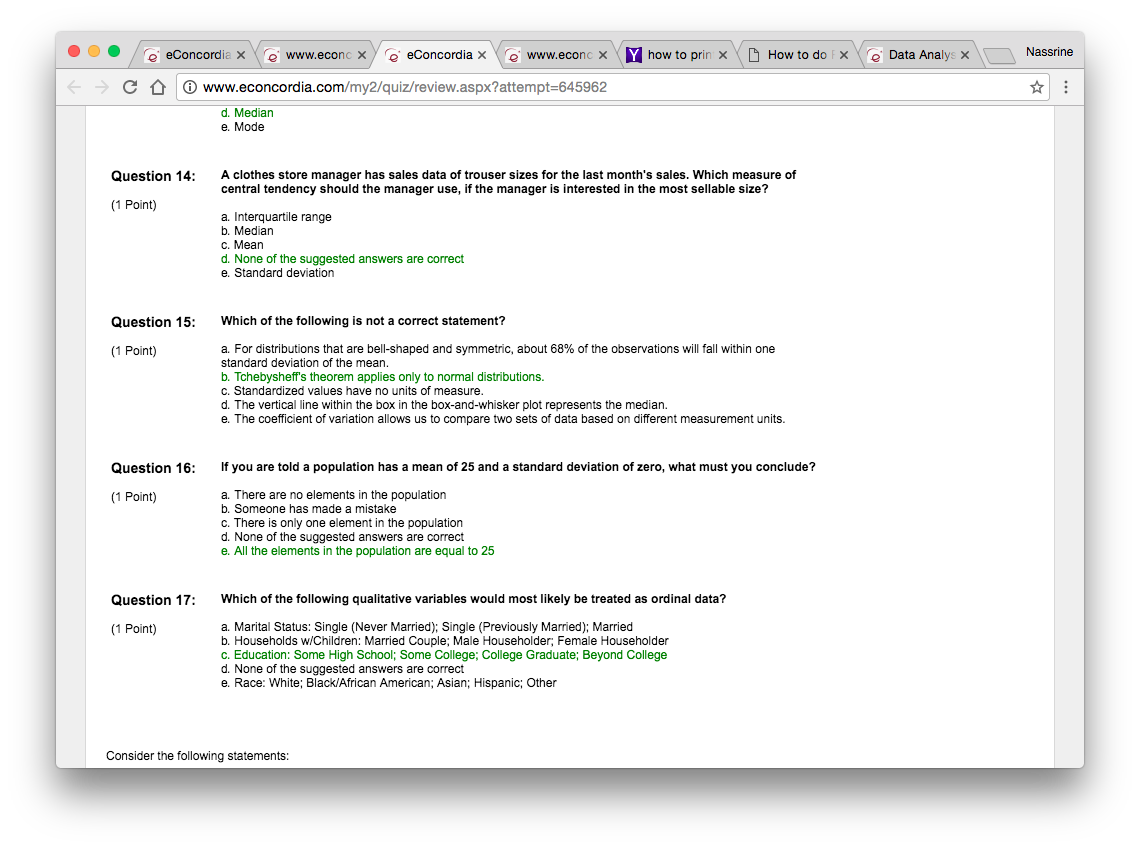Click the Education ordinal data answer option
Viewport: 1140px width, 848px height.
pos(444,655)
